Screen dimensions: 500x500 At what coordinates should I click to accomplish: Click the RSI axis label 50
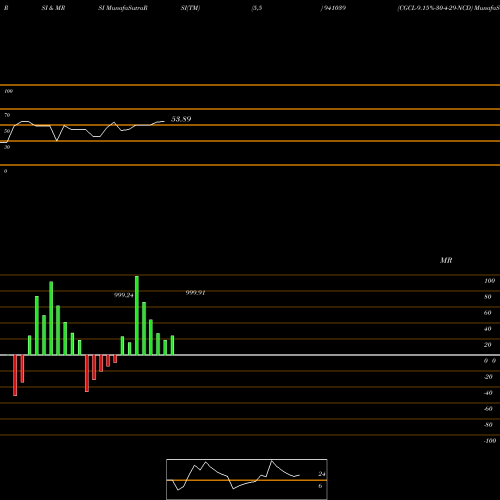(7, 131)
